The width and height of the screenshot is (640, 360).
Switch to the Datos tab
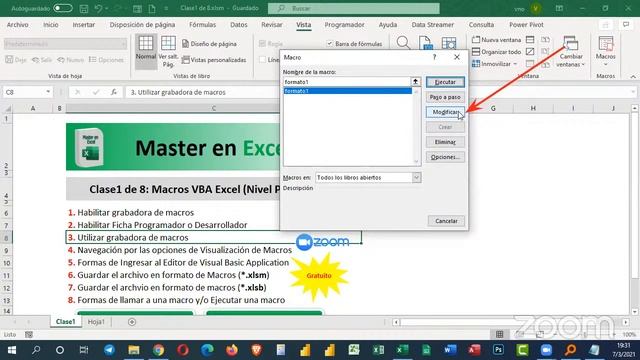point(239,24)
